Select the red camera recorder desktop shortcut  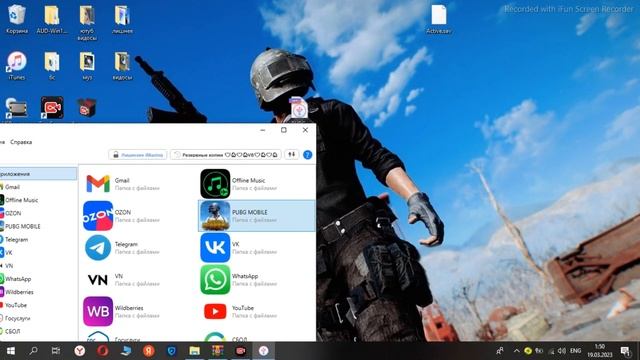pos(52,108)
